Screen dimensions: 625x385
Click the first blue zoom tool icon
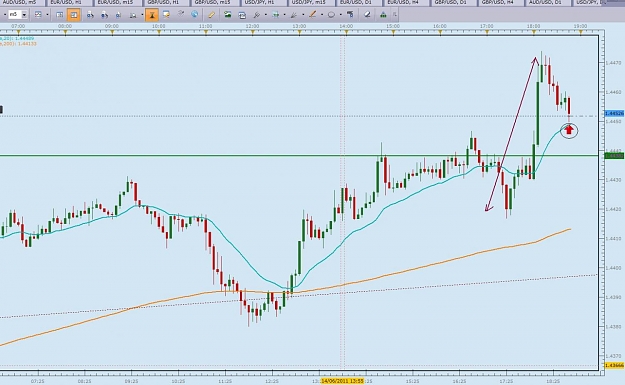tap(90, 15)
